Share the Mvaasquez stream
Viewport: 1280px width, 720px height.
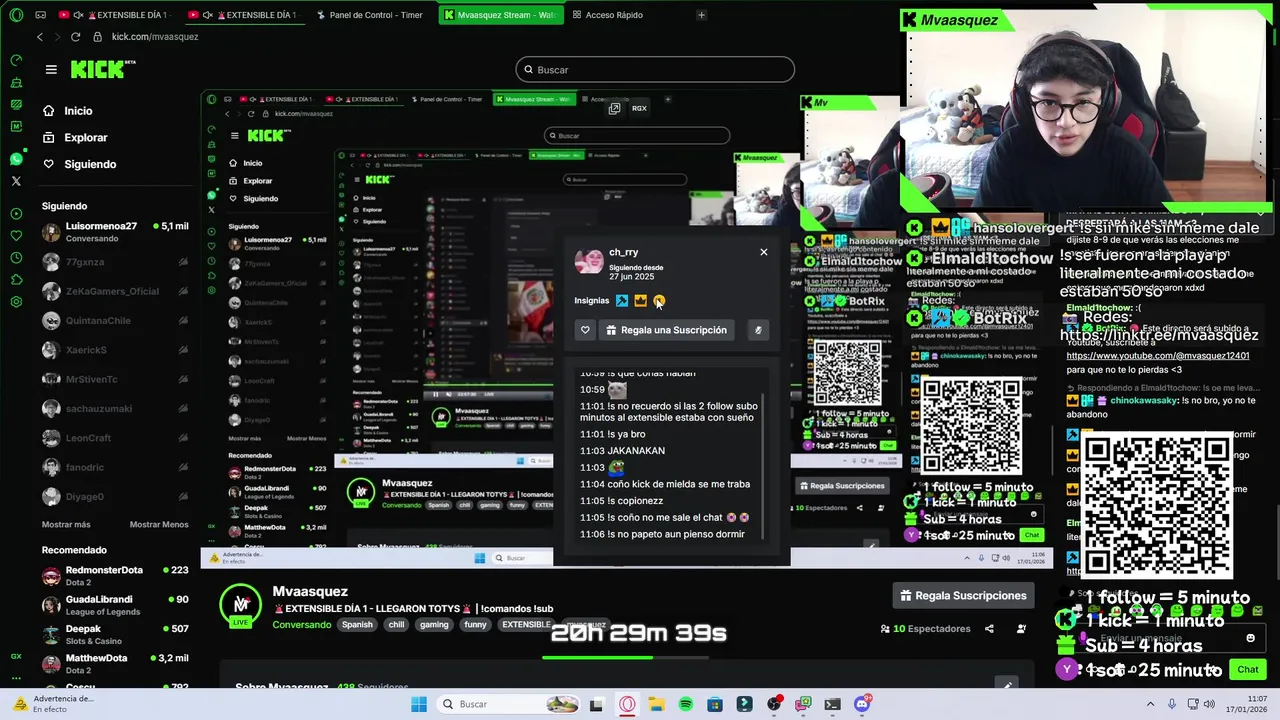click(x=989, y=629)
